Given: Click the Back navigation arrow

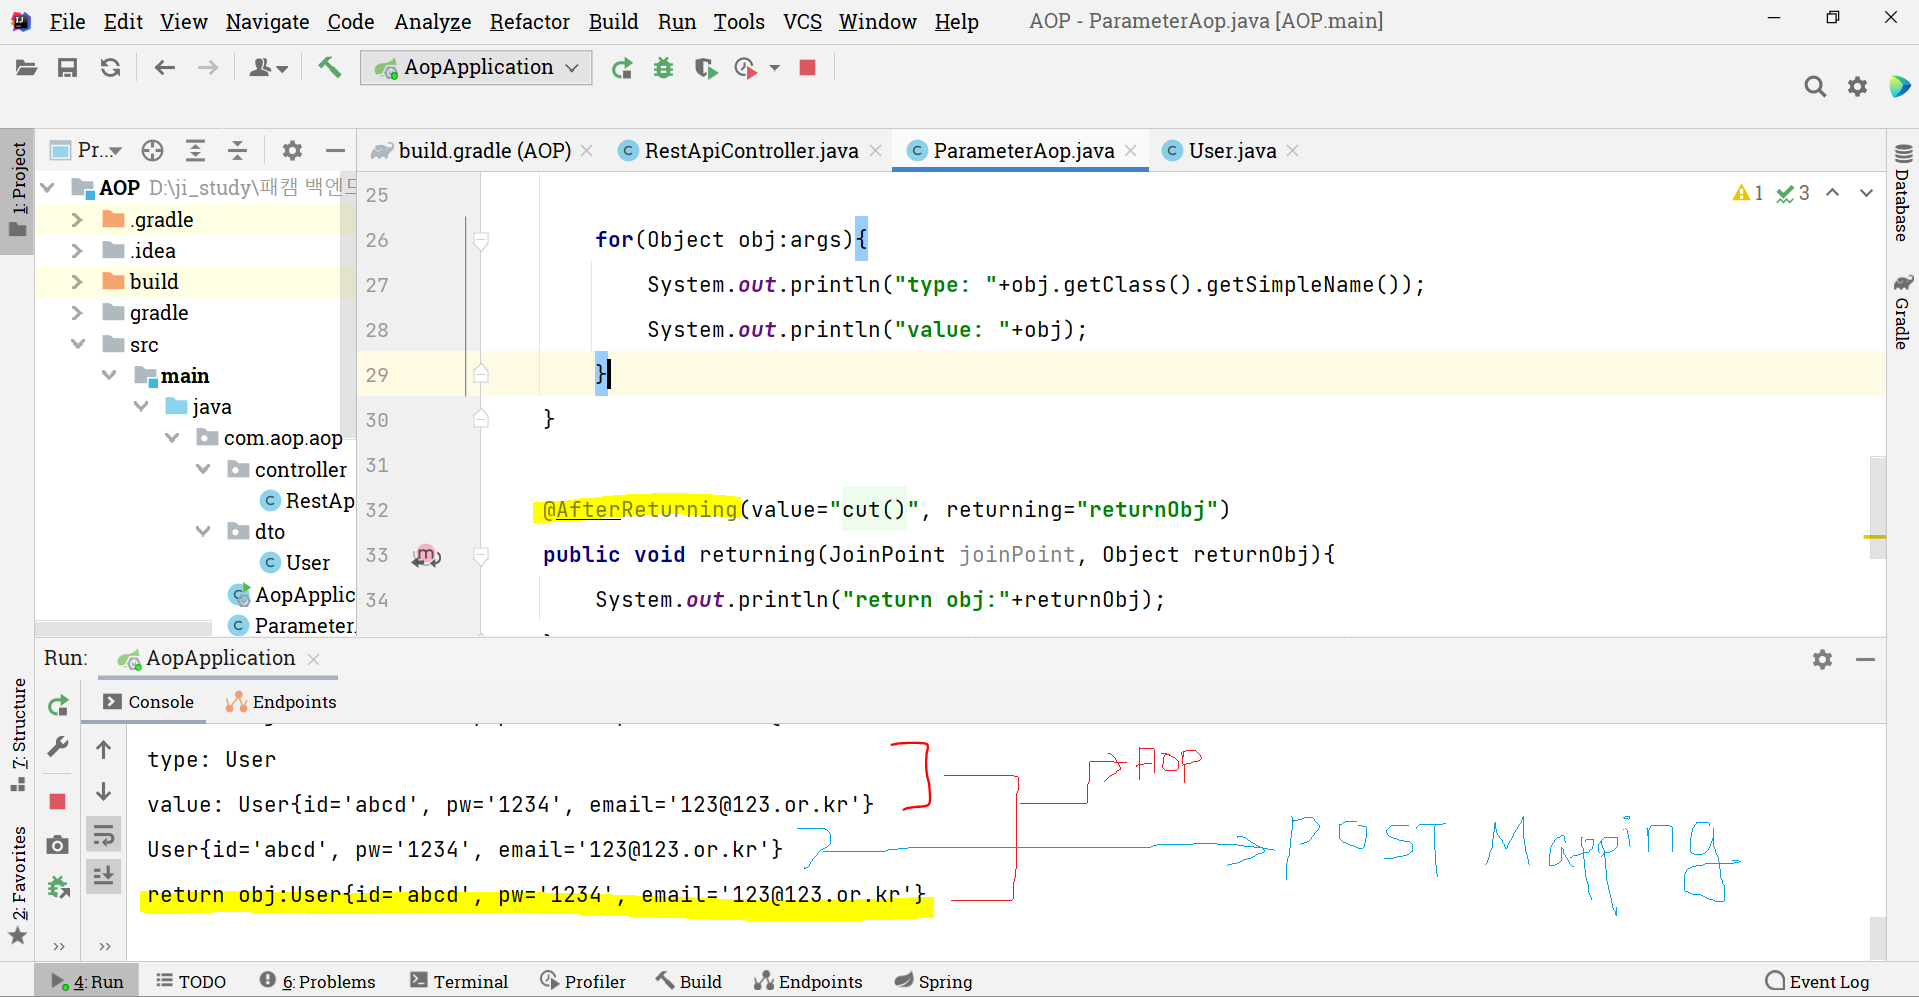Looking at the screenshot, I should coord(165,67).
